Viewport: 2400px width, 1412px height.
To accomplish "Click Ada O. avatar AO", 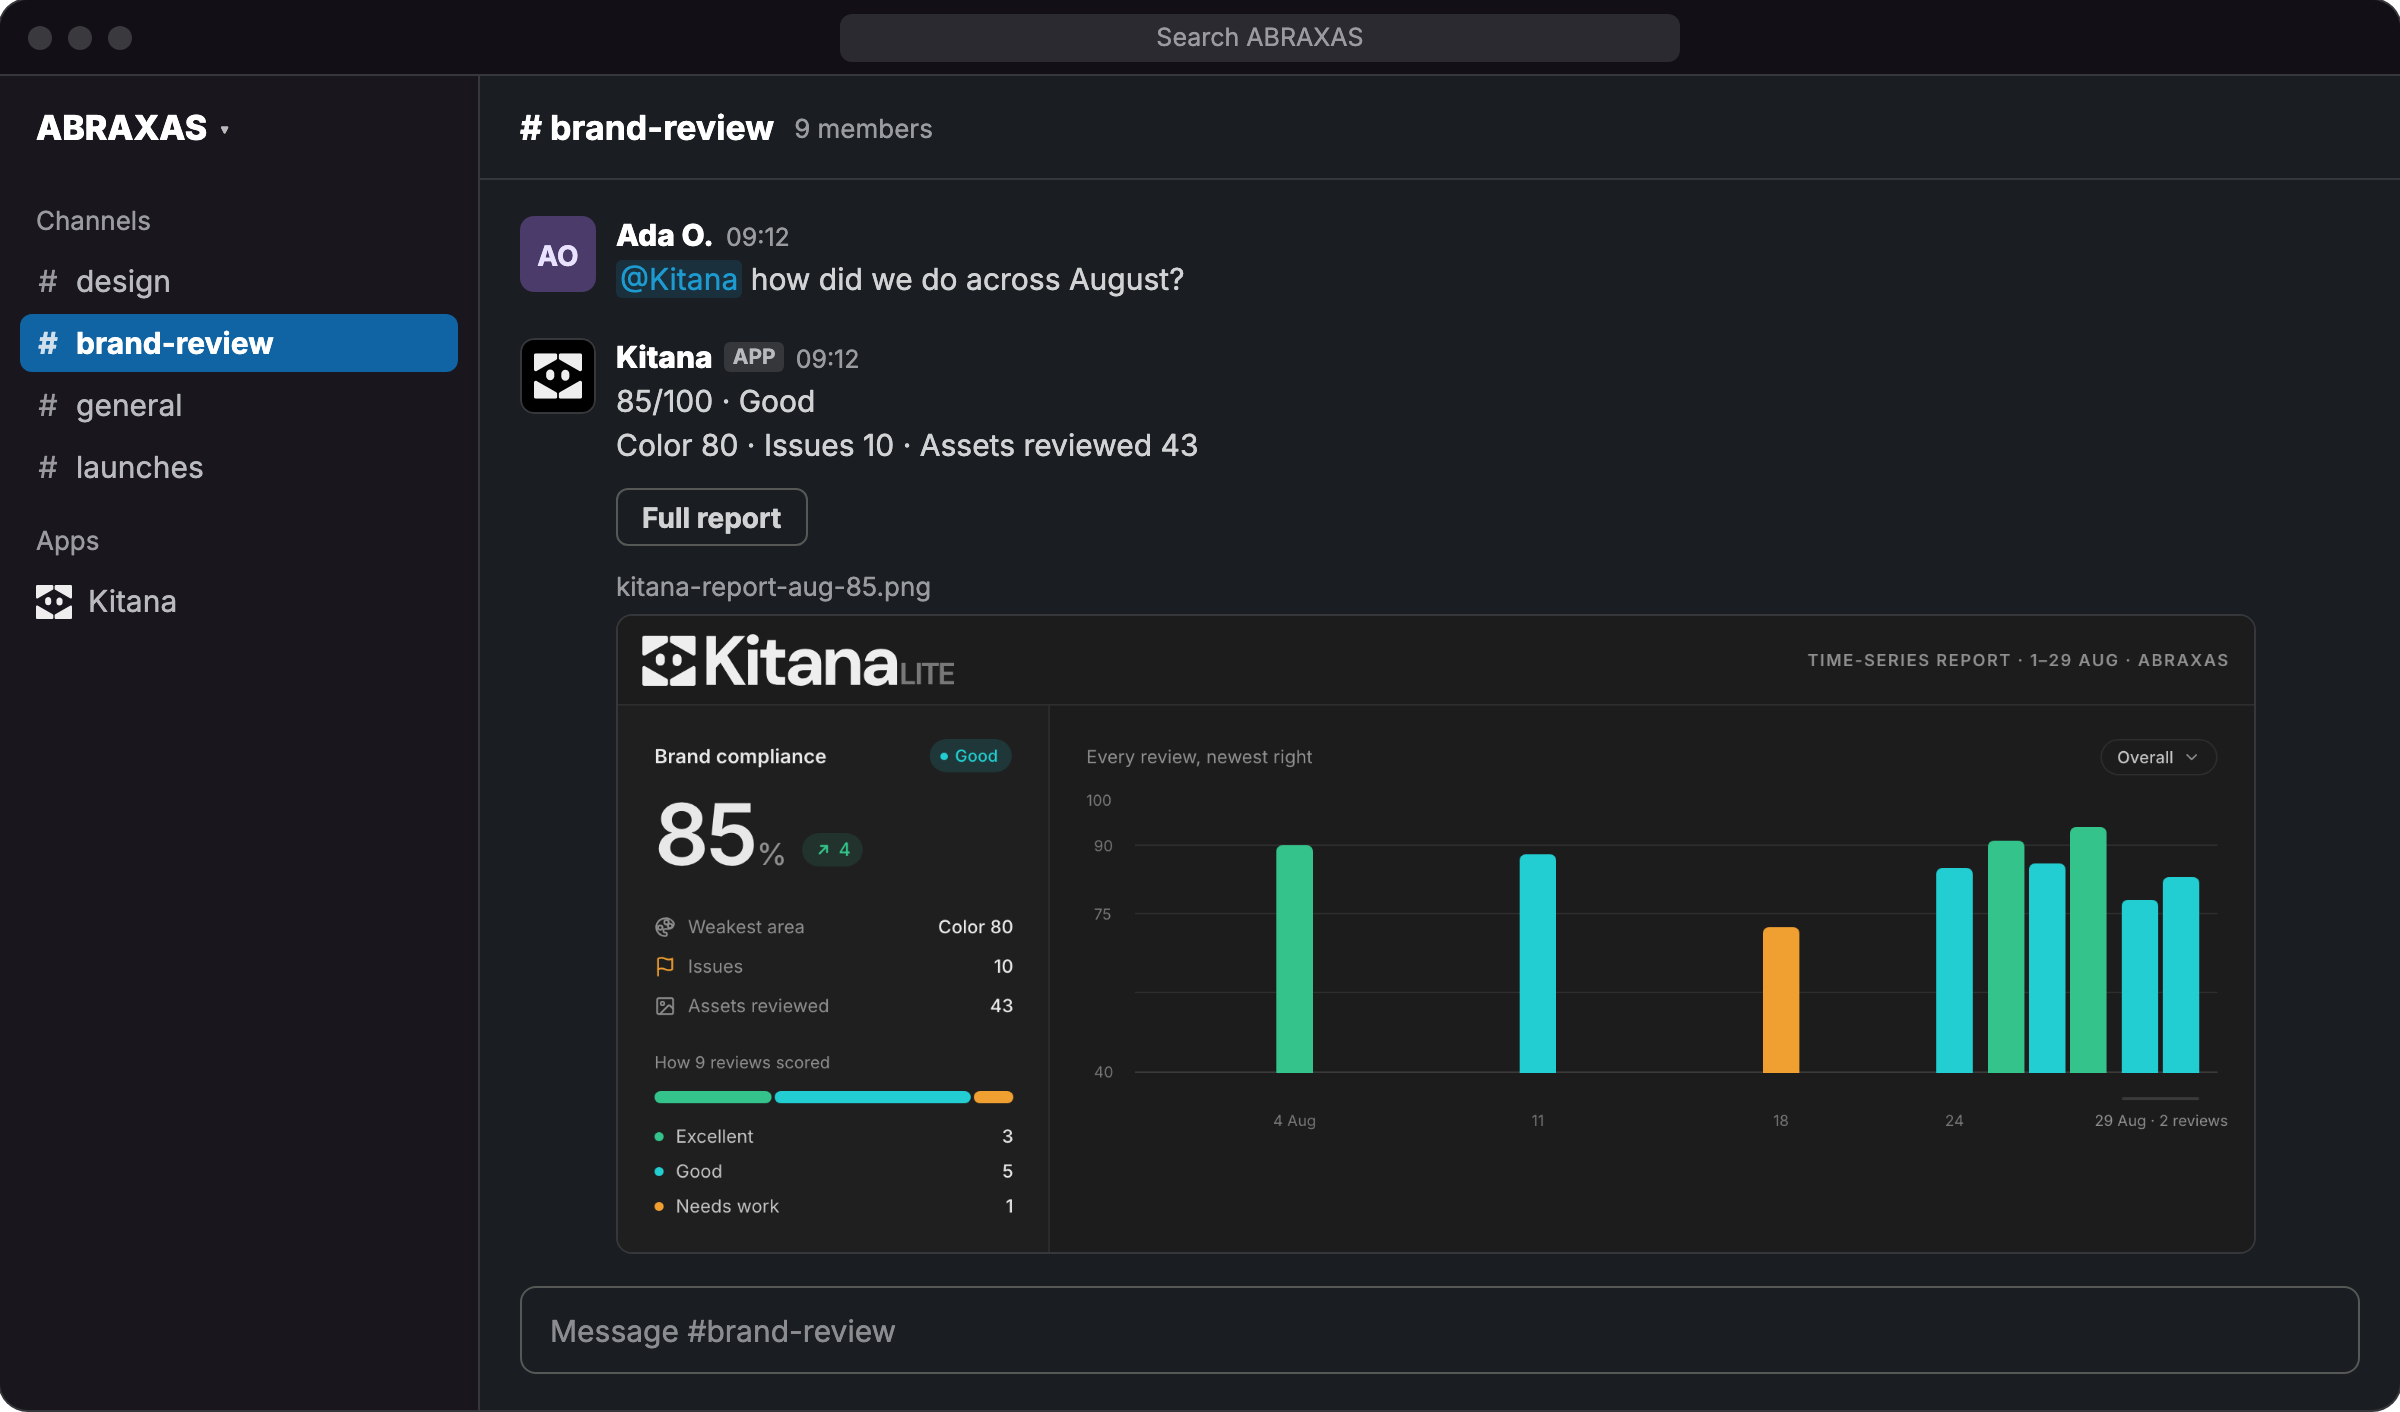I will 558,254.
